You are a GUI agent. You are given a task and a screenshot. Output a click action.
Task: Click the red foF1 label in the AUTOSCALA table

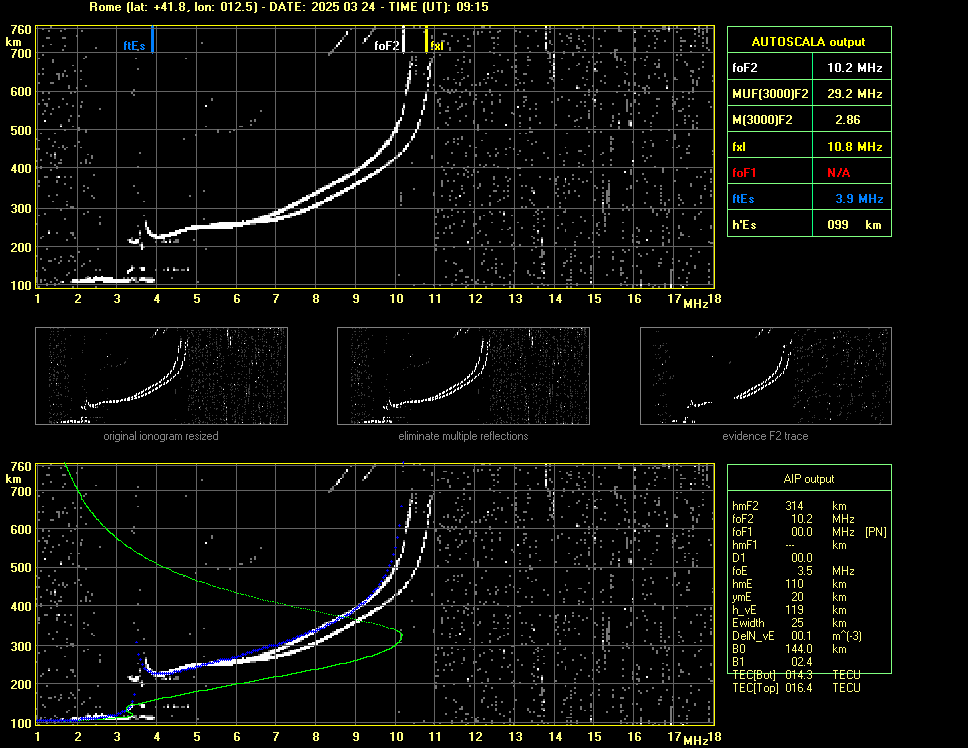[x=744, y=173]
